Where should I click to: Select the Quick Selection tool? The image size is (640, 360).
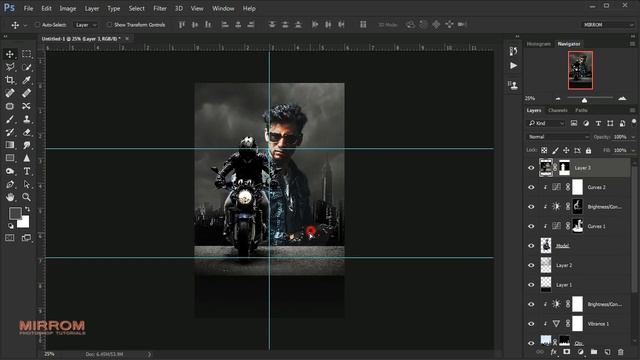coord(27,67)
